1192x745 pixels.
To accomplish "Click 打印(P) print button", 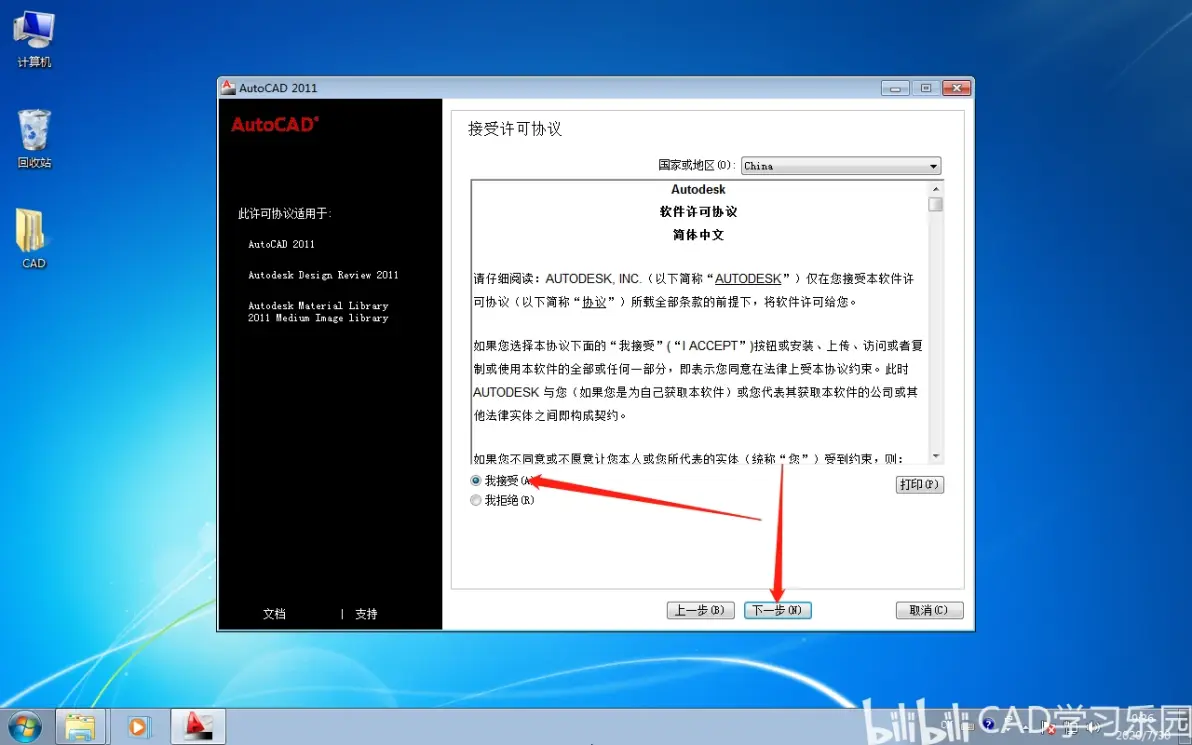I will pos(920,485).
